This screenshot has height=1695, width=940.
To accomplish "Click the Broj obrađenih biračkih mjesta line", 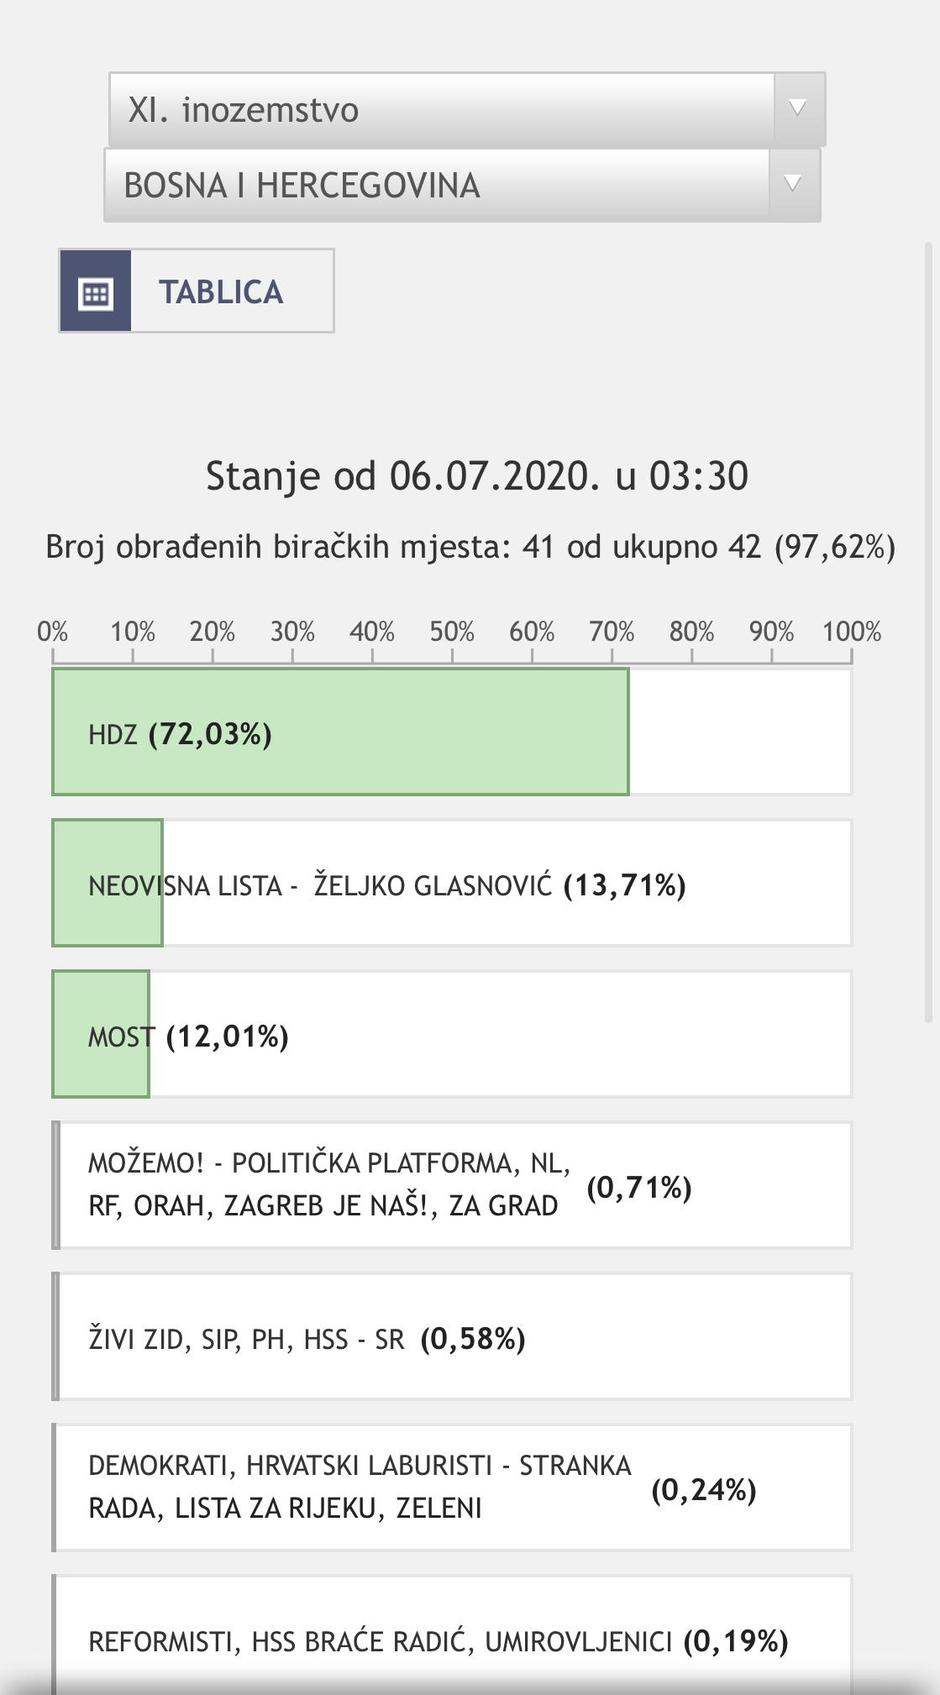I will tap(470, 547).
